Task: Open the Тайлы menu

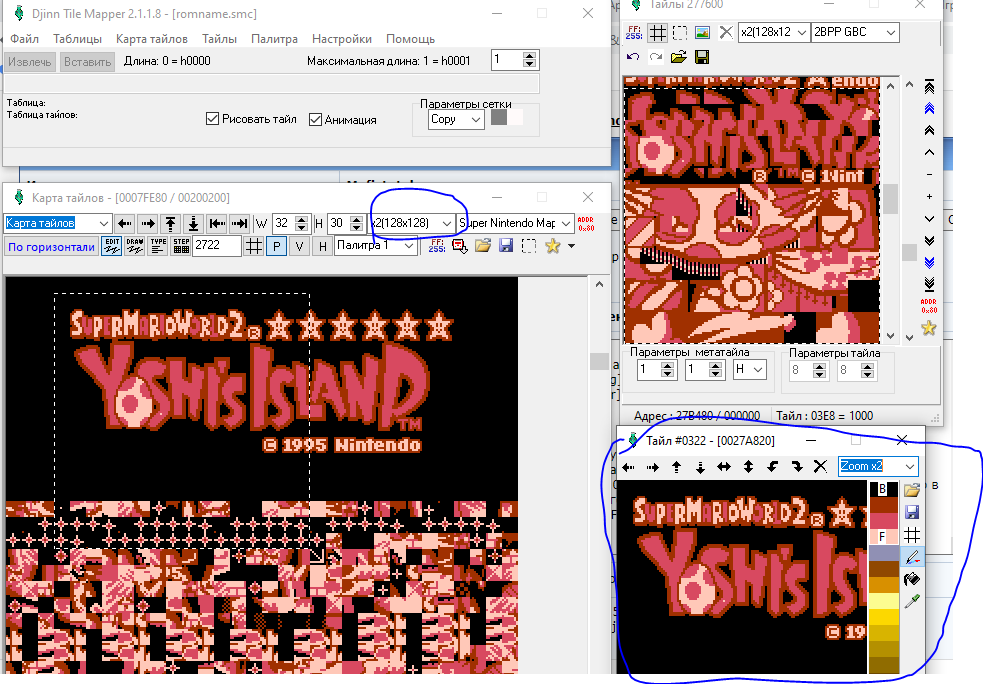Action: (x=219, y=39)
